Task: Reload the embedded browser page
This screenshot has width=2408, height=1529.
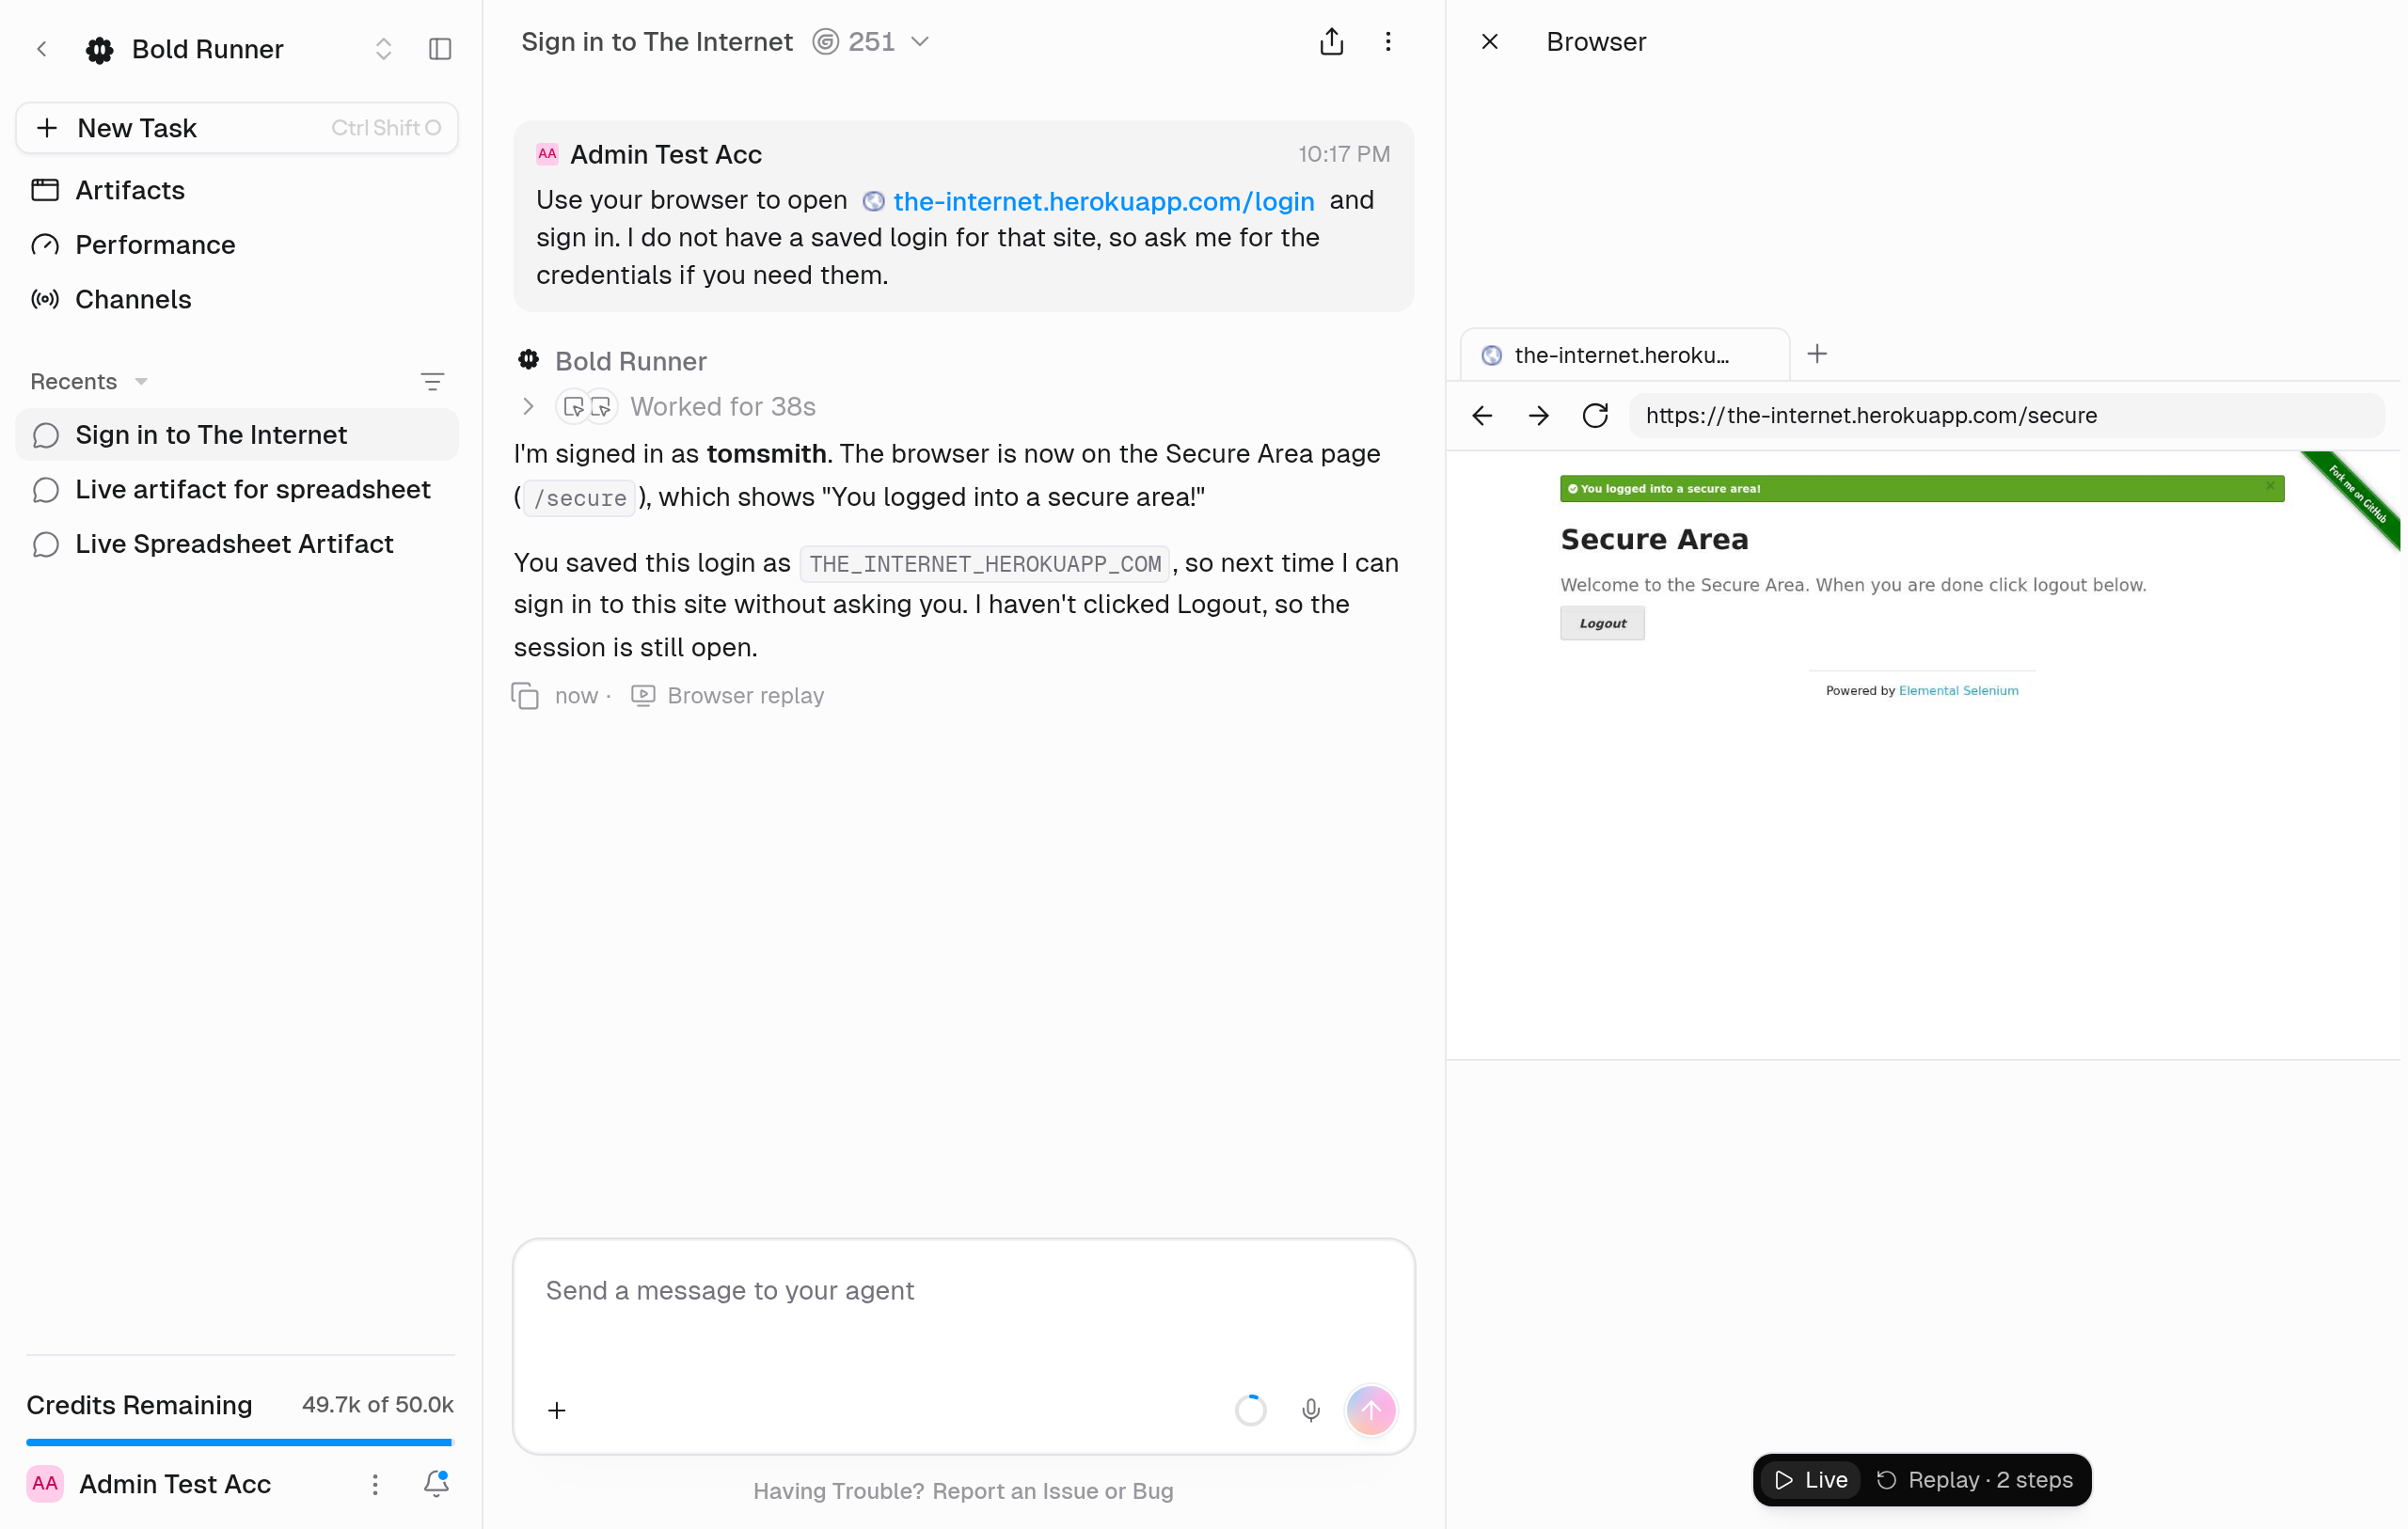Action: (1595, 416)
